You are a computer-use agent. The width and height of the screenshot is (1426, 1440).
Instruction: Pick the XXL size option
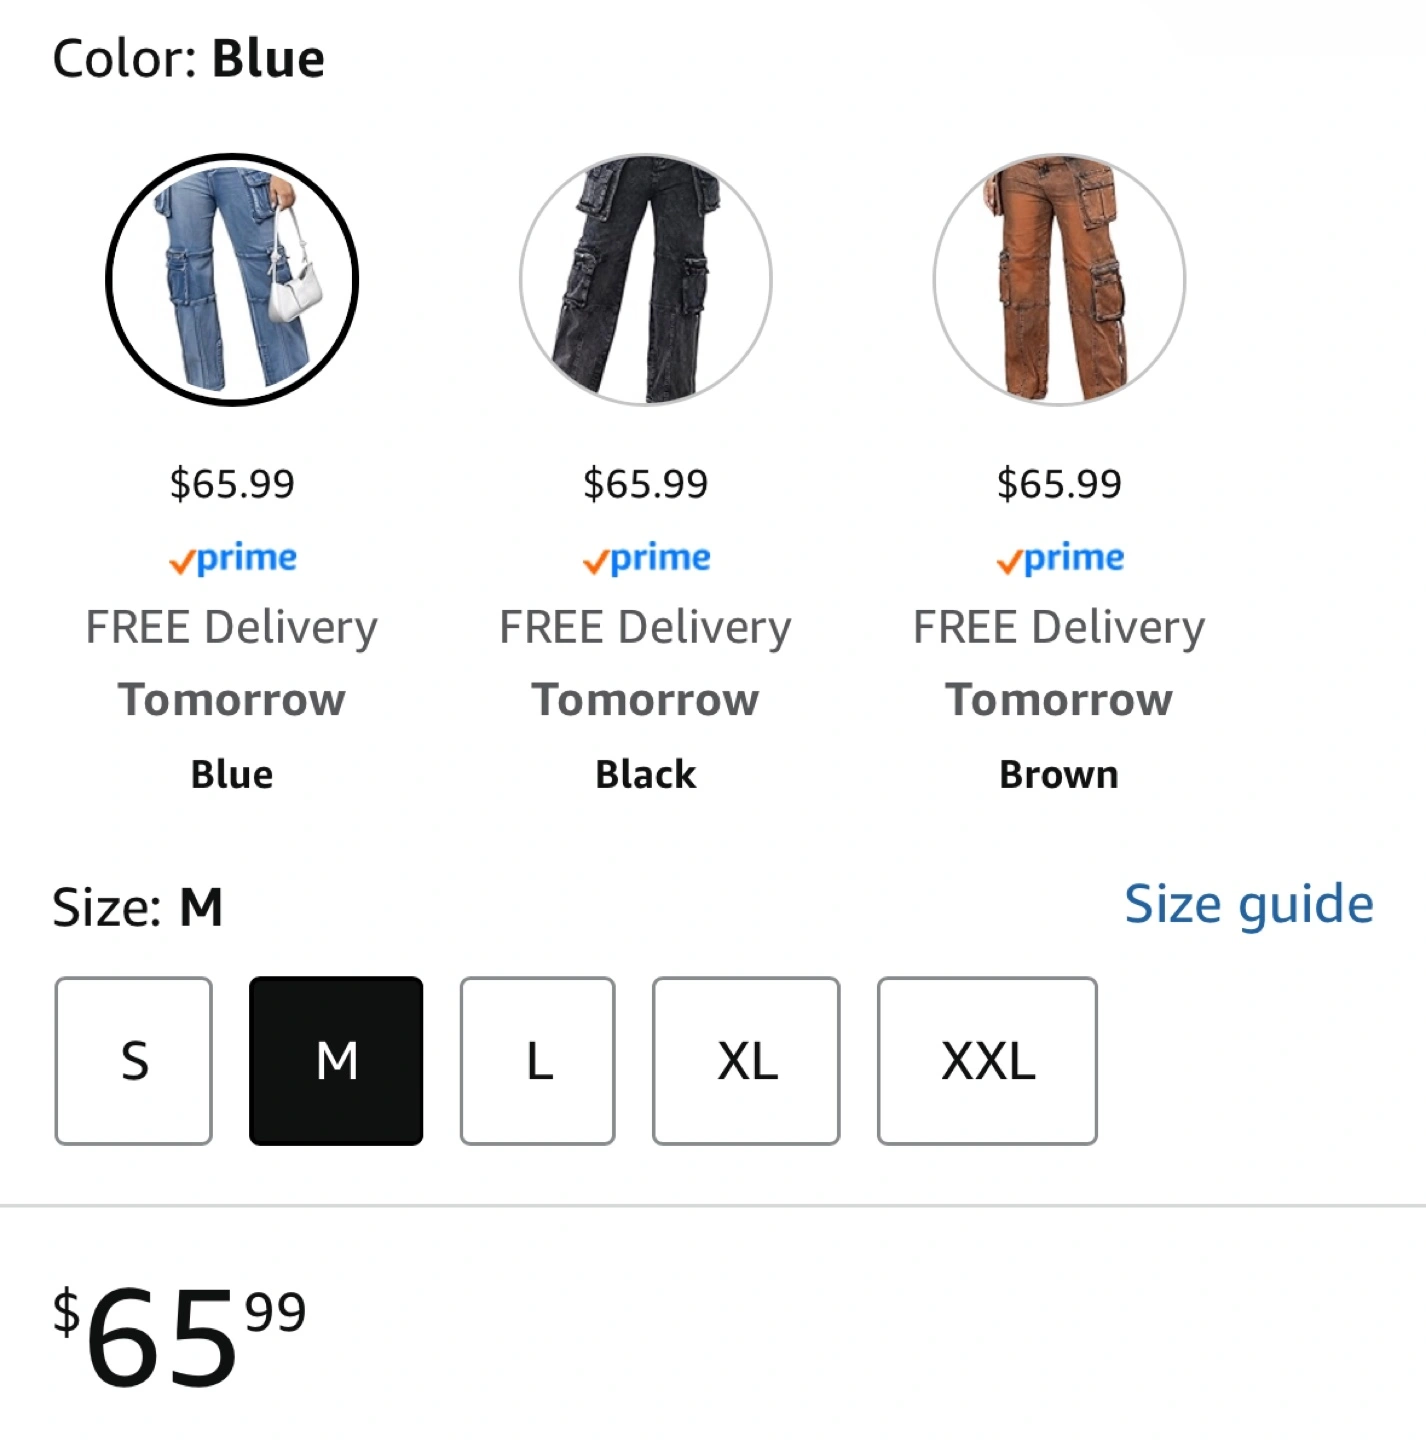987,1061
